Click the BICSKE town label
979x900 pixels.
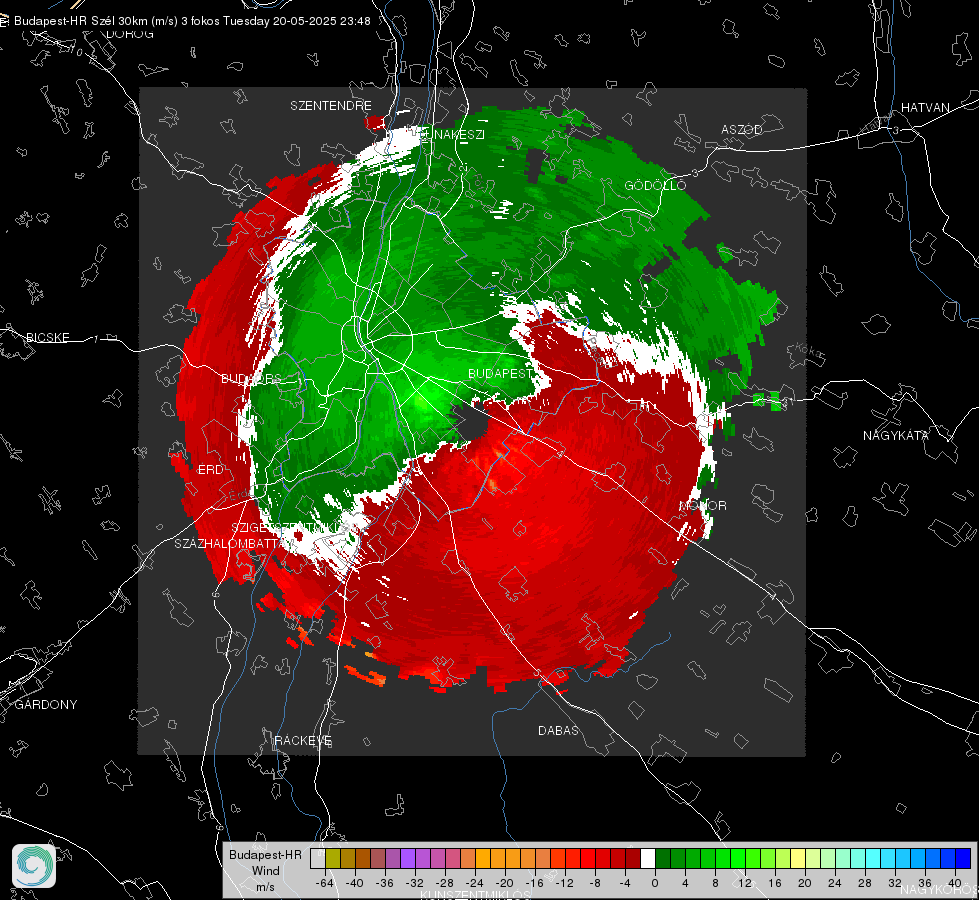tap(47, 337)
